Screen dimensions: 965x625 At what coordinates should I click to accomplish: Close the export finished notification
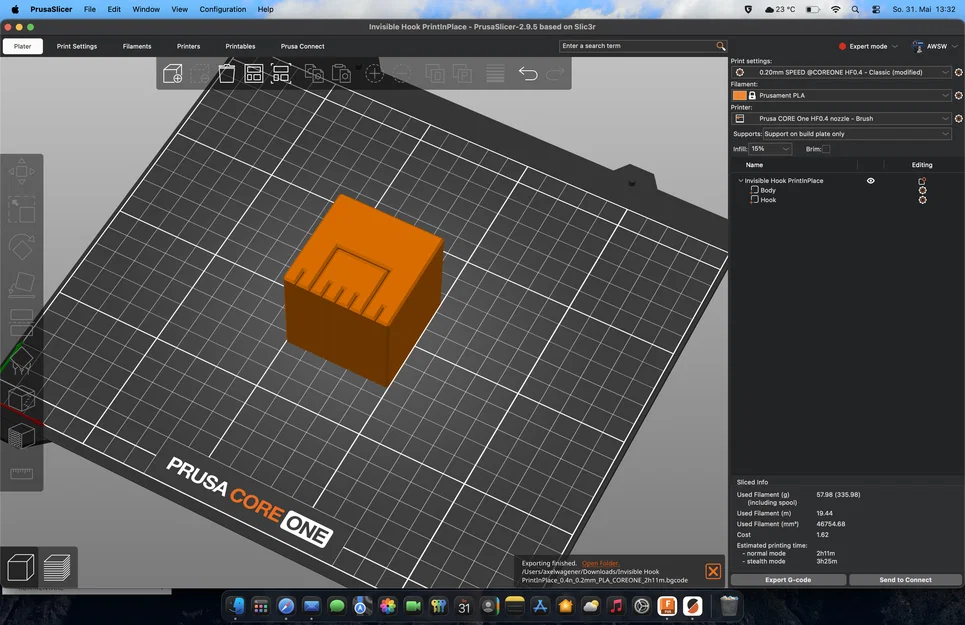tap(713, 571)
